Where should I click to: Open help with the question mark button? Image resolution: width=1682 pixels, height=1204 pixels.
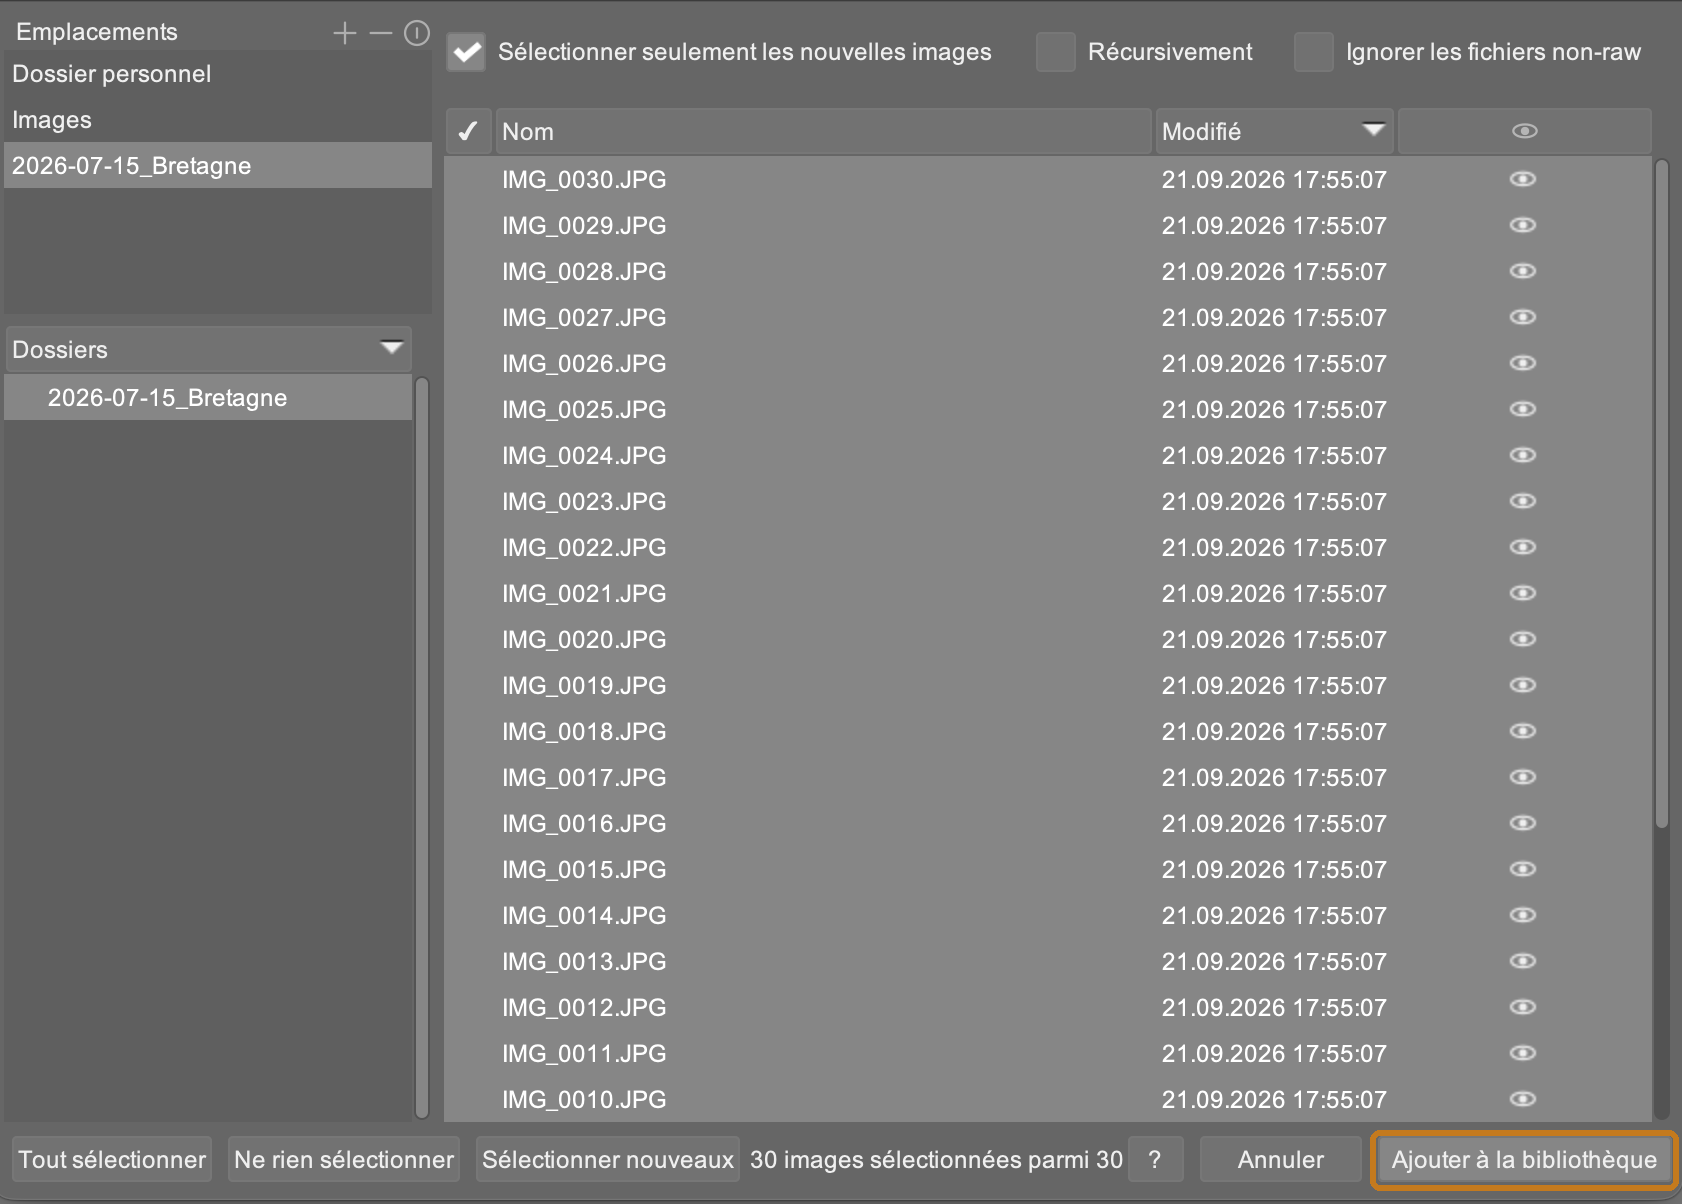click(1155, 1160)
